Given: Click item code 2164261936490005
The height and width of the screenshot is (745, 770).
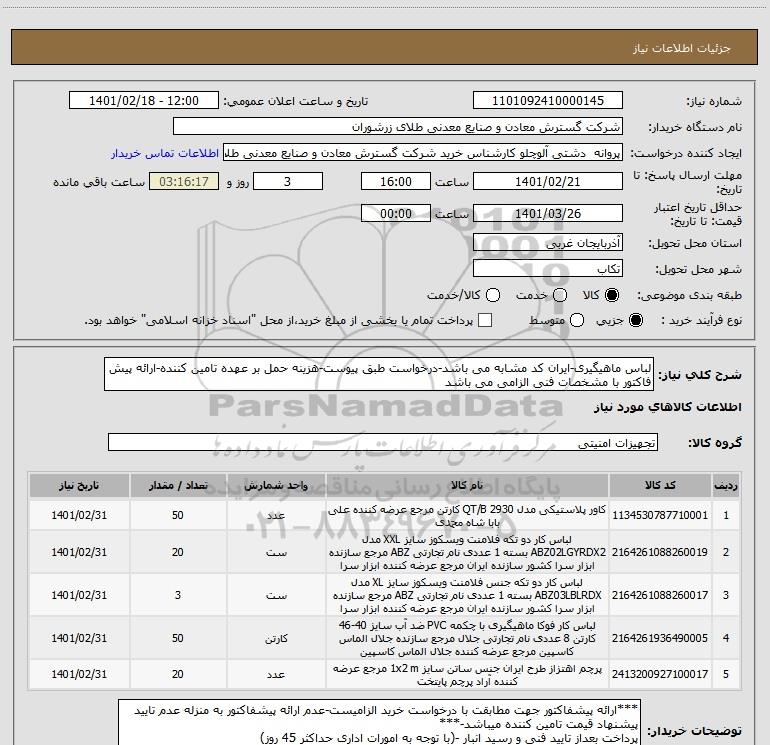Looking at the screenshot, I should [660, 638].
